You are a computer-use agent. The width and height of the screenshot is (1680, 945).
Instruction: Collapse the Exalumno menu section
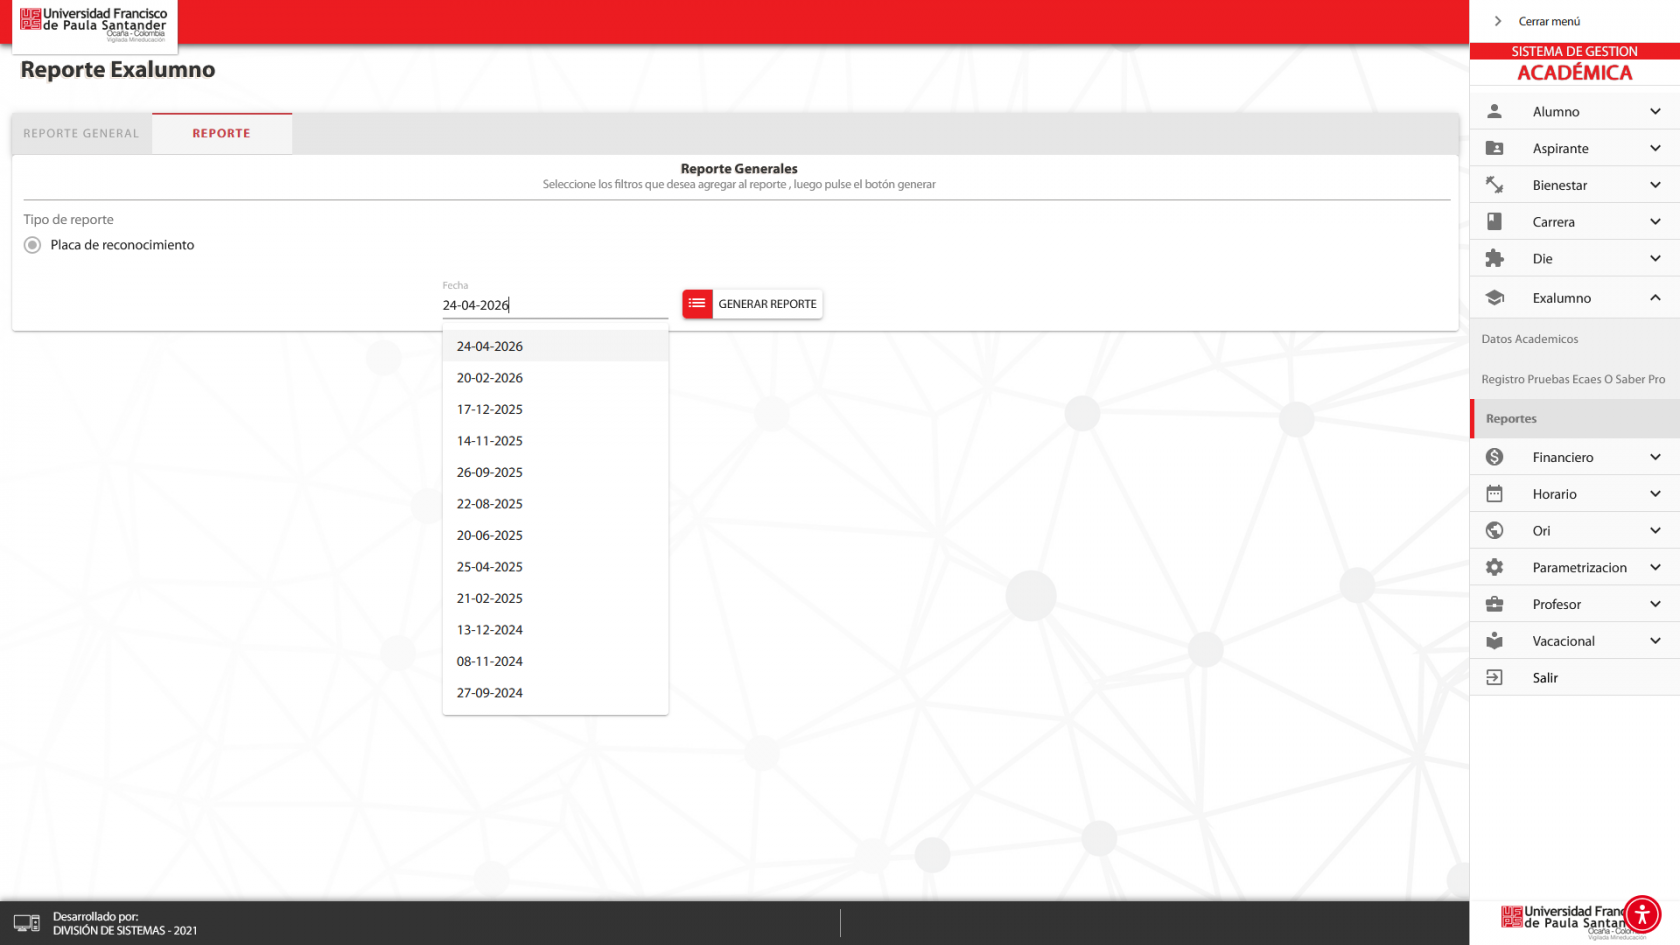[x=1655, y=298]
